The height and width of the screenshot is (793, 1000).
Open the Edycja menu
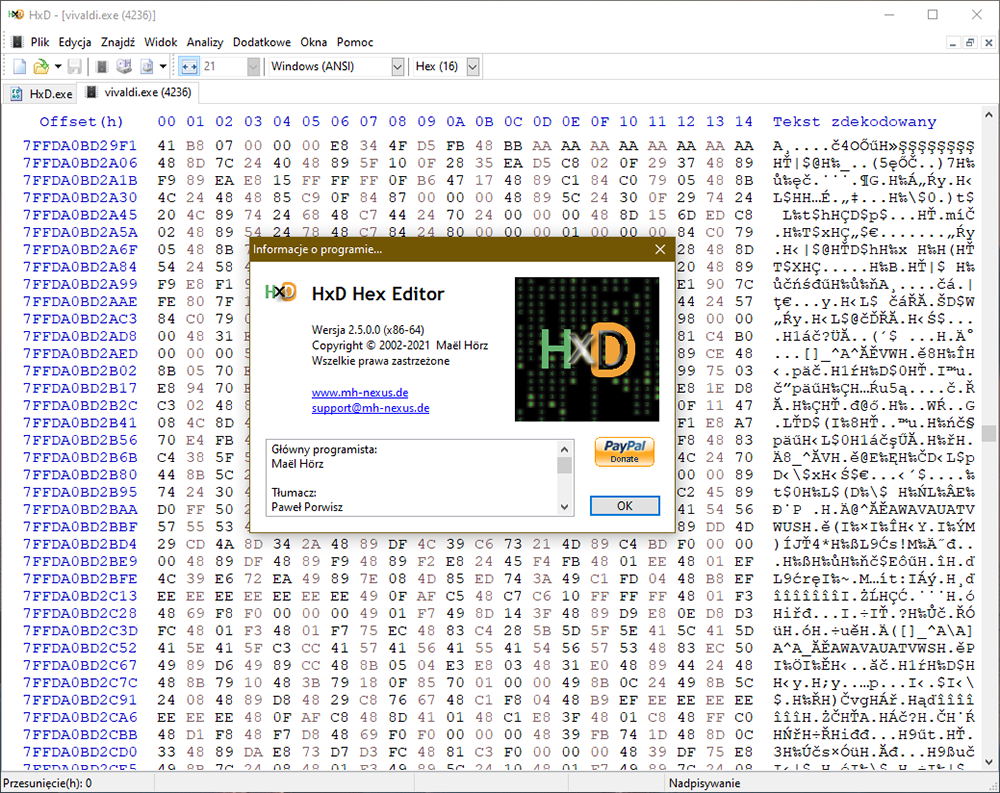coord(75,42)
